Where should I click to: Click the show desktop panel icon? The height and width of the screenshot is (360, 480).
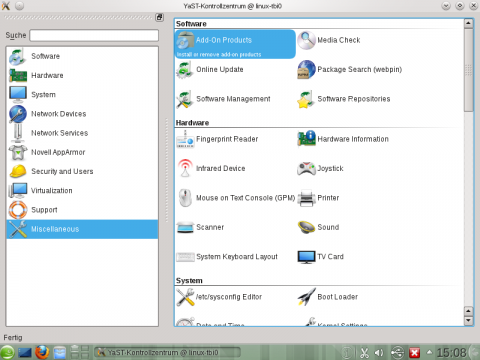[25, 353]
